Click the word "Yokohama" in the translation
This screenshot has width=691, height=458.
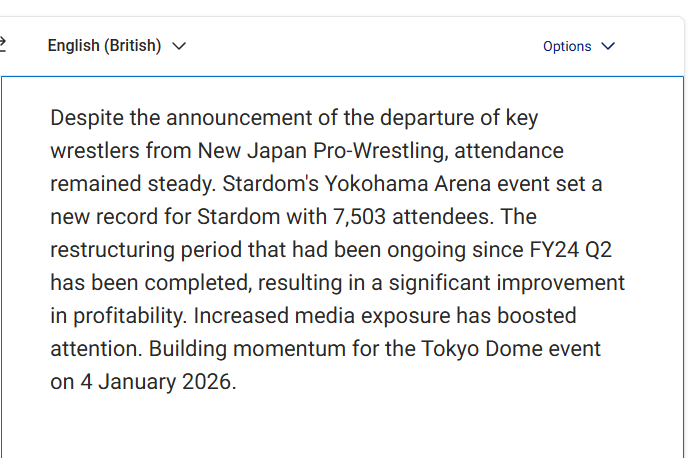[x=376, y=184]
